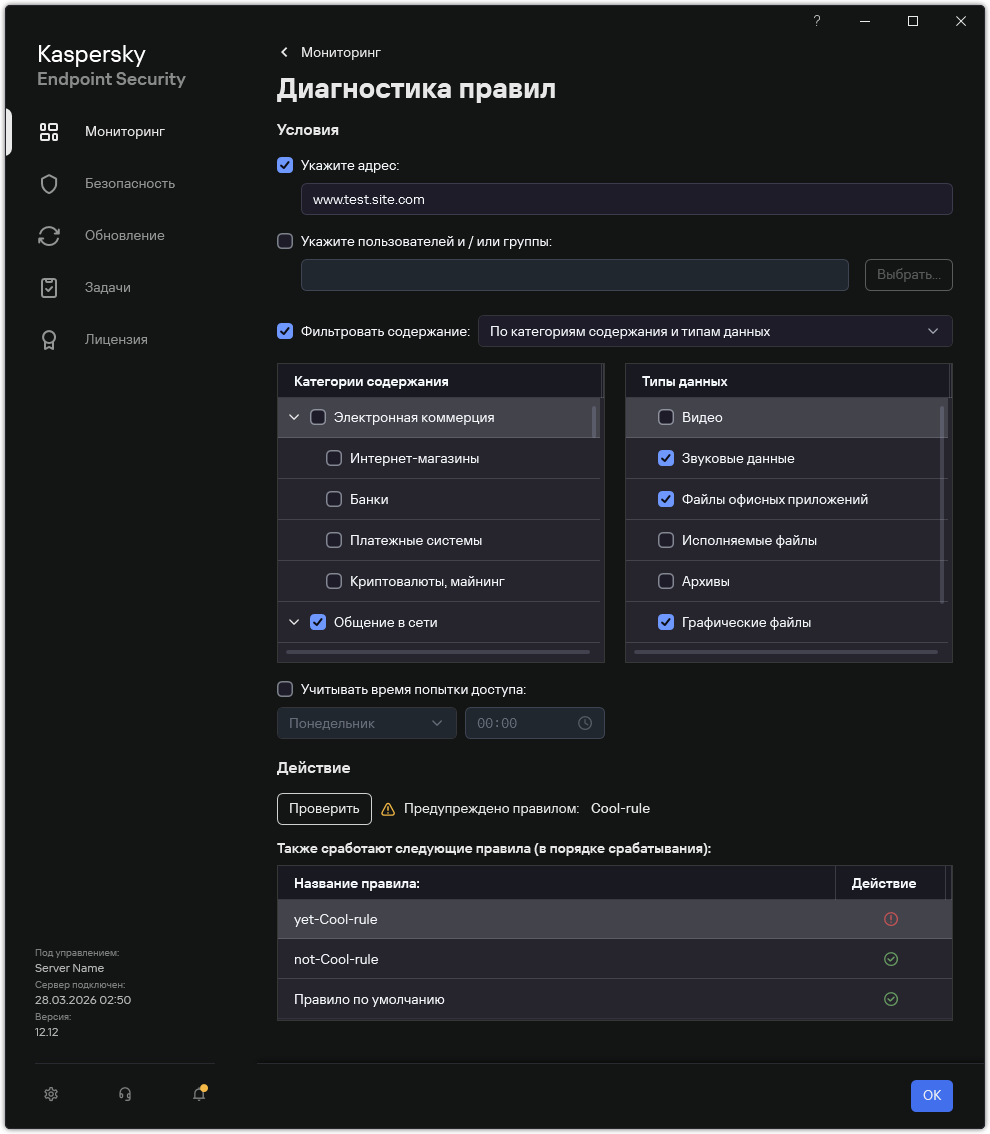This screenshot has height=1134, width=990.
Task: Open settings with the gear icon
Action: [x=51, y=1094]
